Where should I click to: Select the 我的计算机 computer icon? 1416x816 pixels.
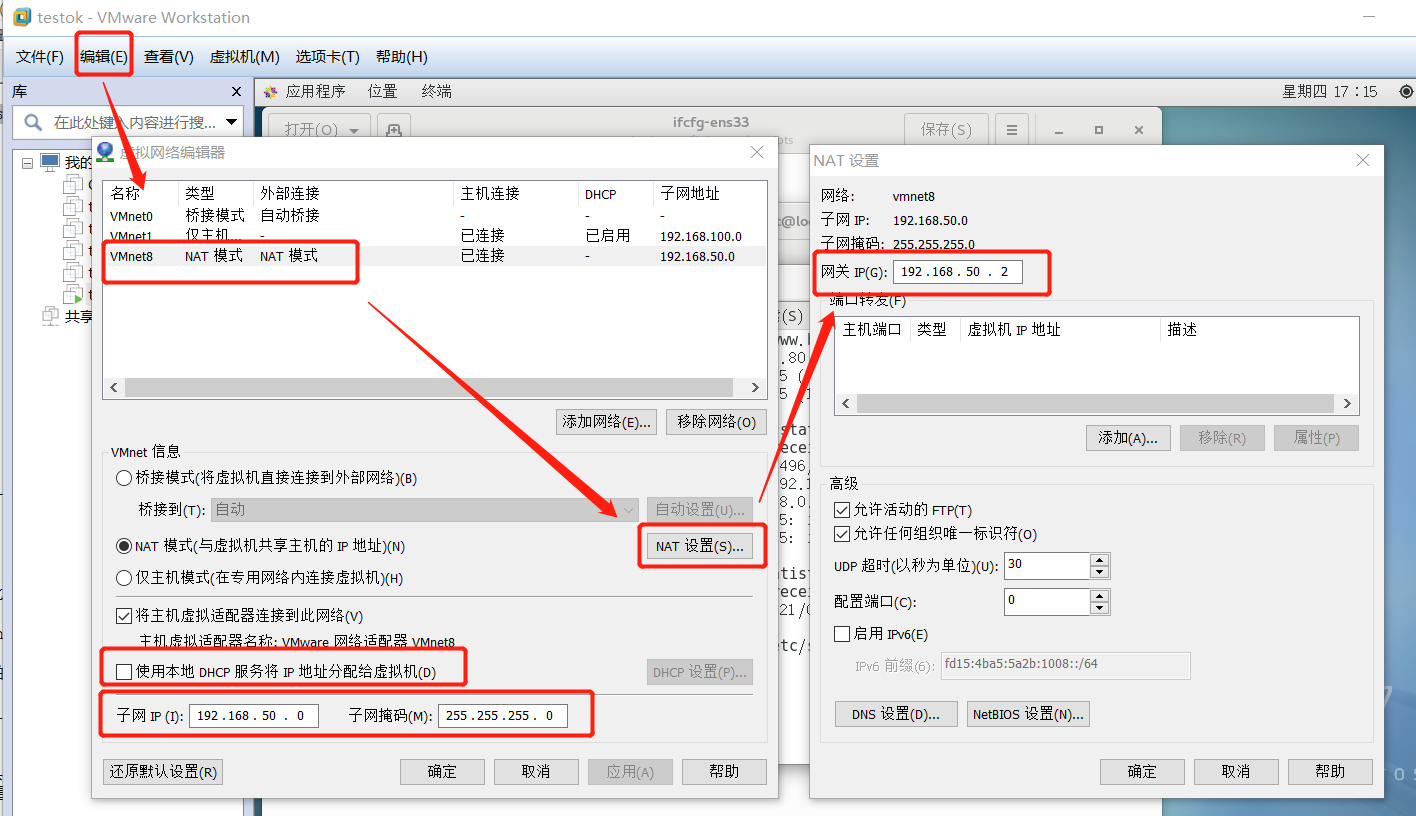coord(50,162)
